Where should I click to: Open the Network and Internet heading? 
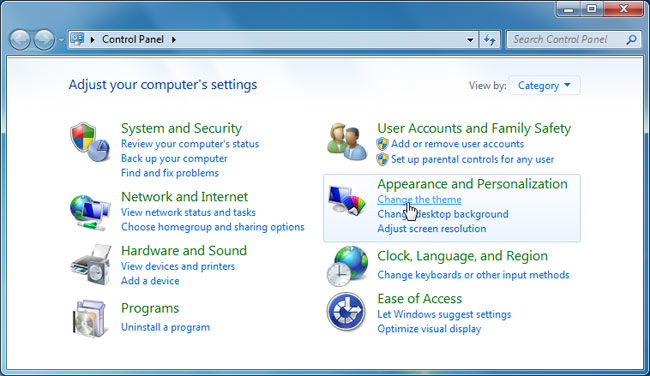click(184, 196)
